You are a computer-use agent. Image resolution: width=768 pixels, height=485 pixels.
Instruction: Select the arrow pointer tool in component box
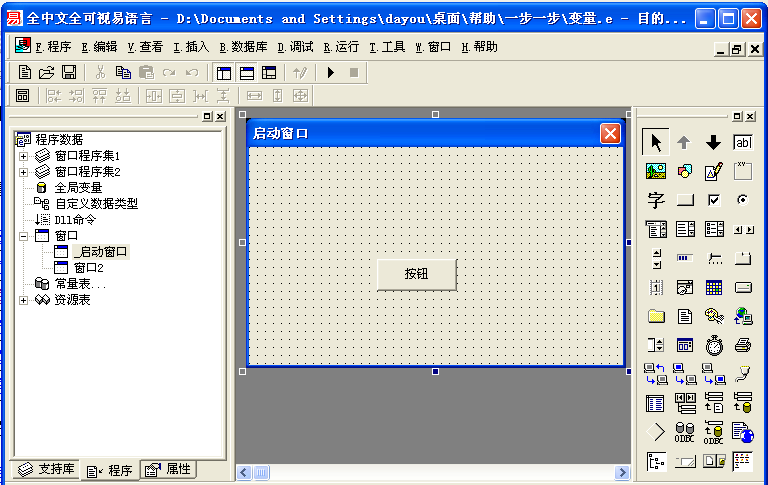pos(655,143)
